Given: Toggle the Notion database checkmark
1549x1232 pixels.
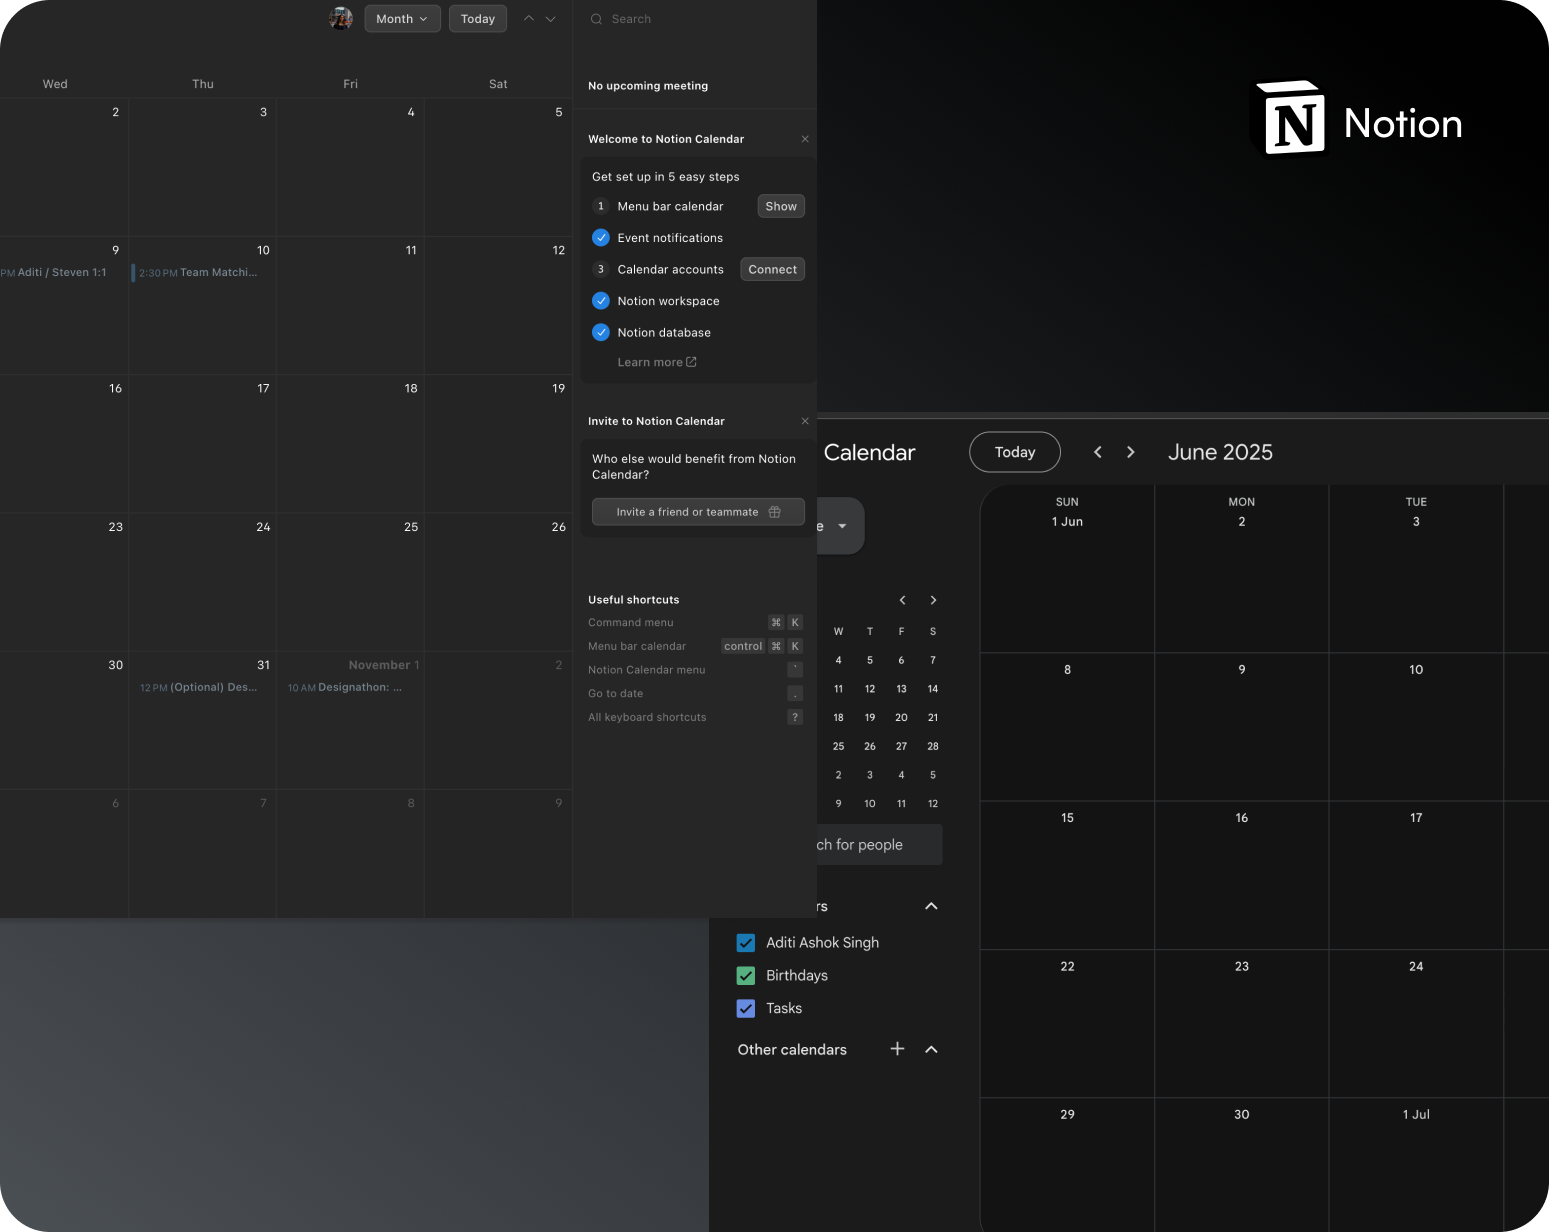Looking at the screenshot, I should [601, 332].
